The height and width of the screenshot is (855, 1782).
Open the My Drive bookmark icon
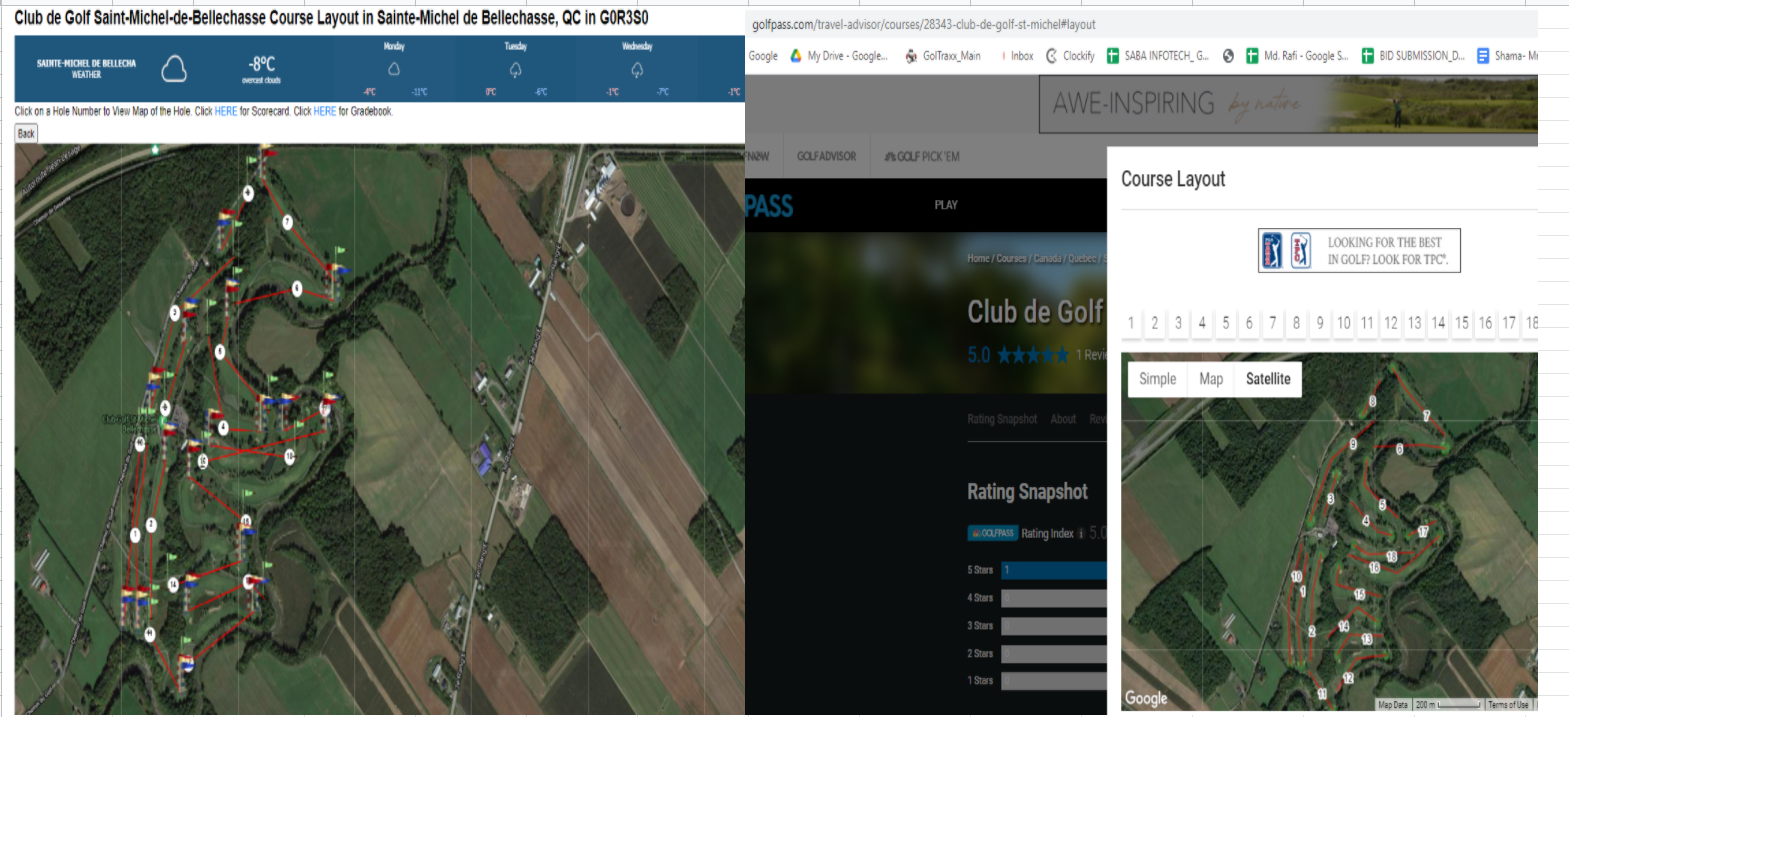[796, 56]
